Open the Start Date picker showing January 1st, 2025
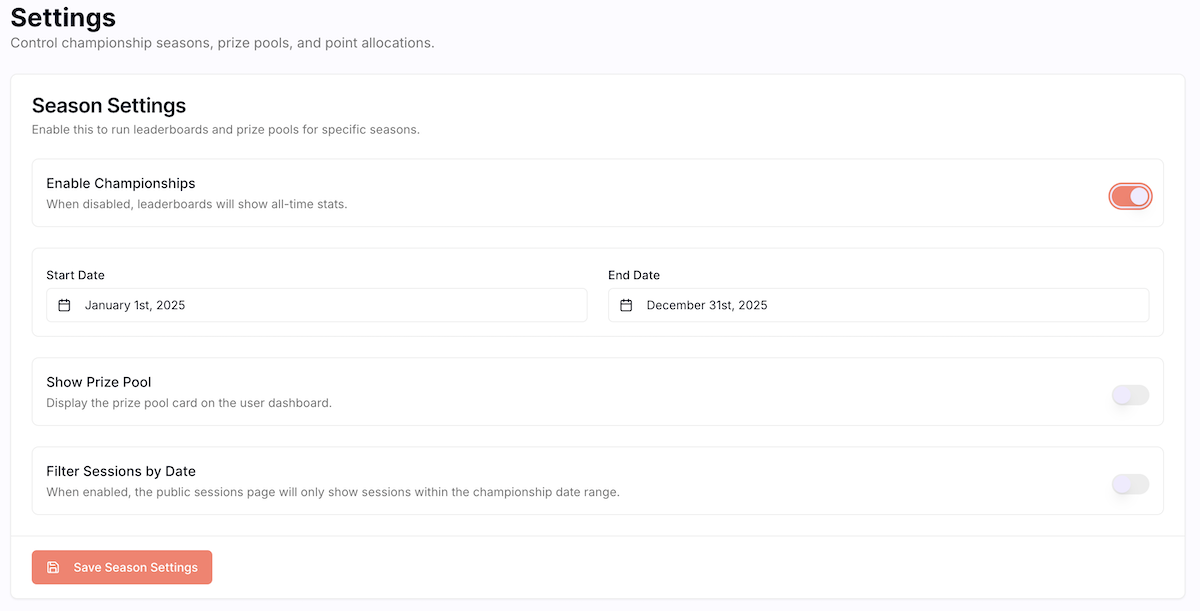1200x611 pixels. click(x=316, y=305)
